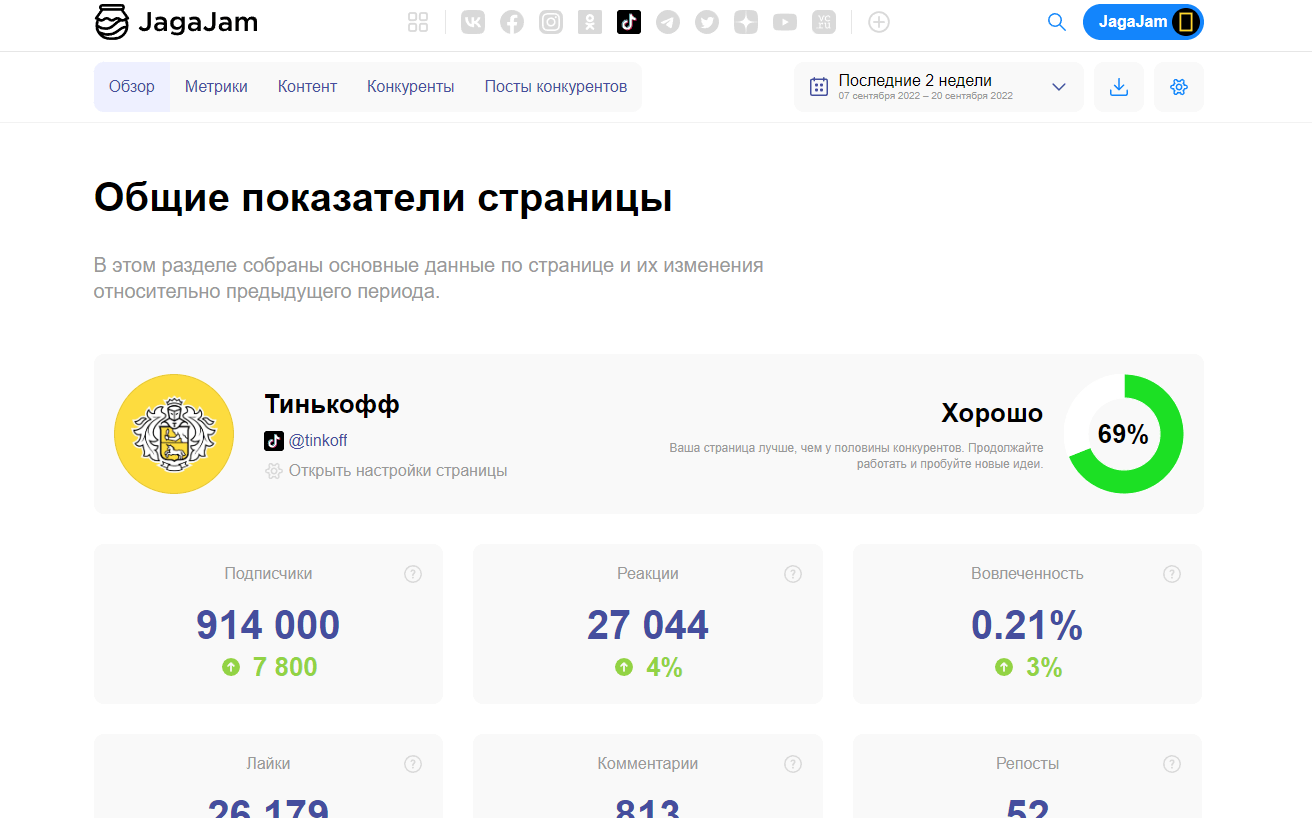Viewport: 1312px width, 818px height.
Task: Click the Общие показатели страницы heading
Action: pos(383,198)
